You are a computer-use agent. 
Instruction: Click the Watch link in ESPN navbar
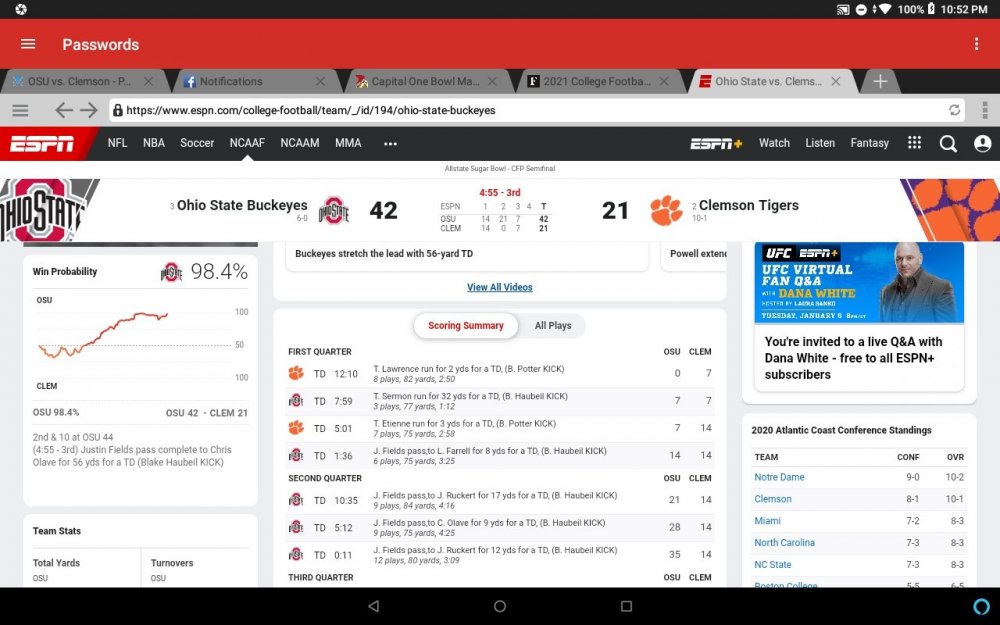(774, 143)
